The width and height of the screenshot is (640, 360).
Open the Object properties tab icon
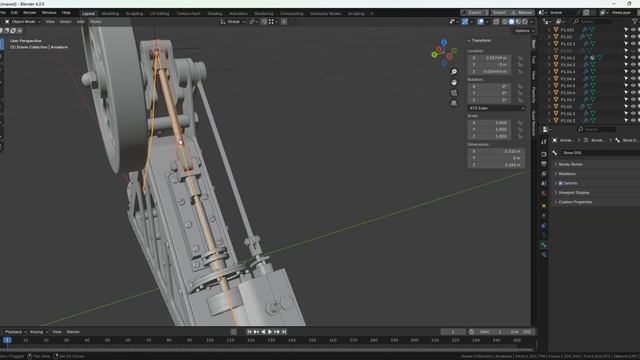coord(544,206)
